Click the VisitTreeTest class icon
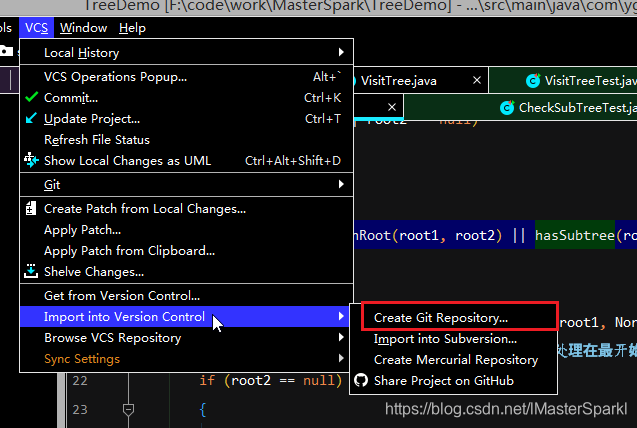637x428 pixels. click(533, 81)
